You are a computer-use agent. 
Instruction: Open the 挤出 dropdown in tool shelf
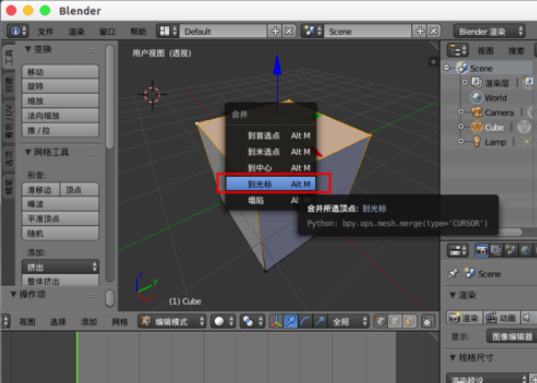coord(60,267)
